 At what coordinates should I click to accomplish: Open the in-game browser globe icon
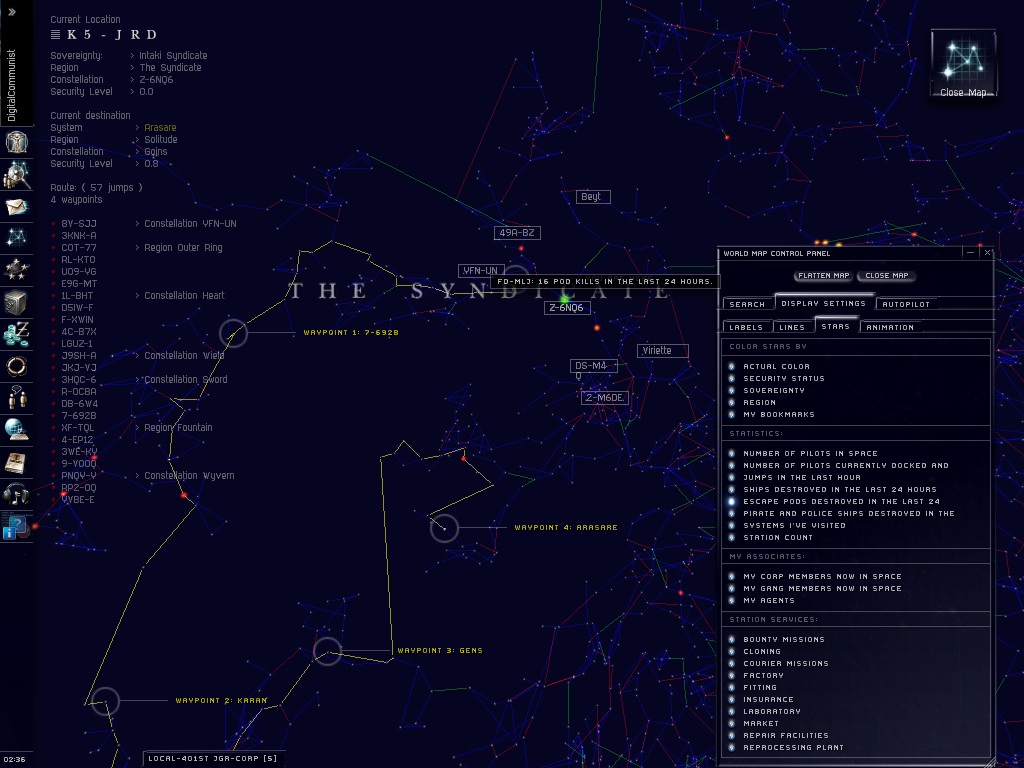click(16, 430)
